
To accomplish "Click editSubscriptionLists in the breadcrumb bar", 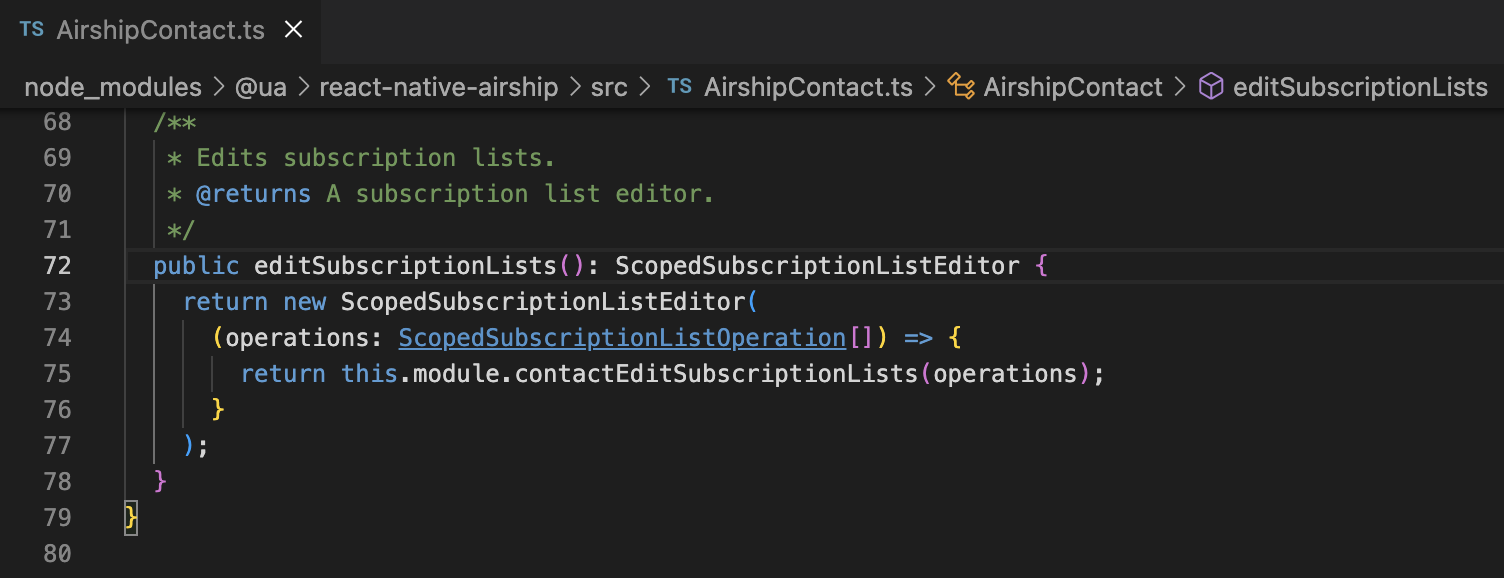I will pos(1362,87).
